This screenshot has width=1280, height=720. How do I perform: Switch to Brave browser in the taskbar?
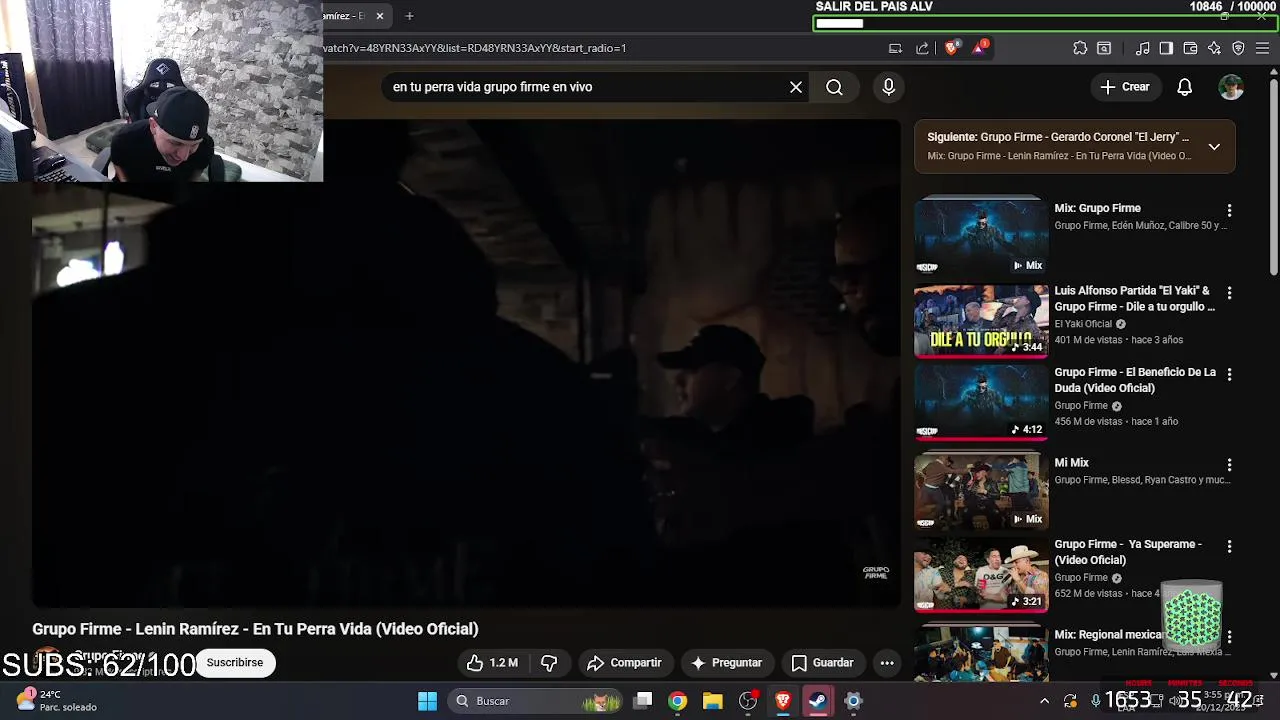point(783,701)
